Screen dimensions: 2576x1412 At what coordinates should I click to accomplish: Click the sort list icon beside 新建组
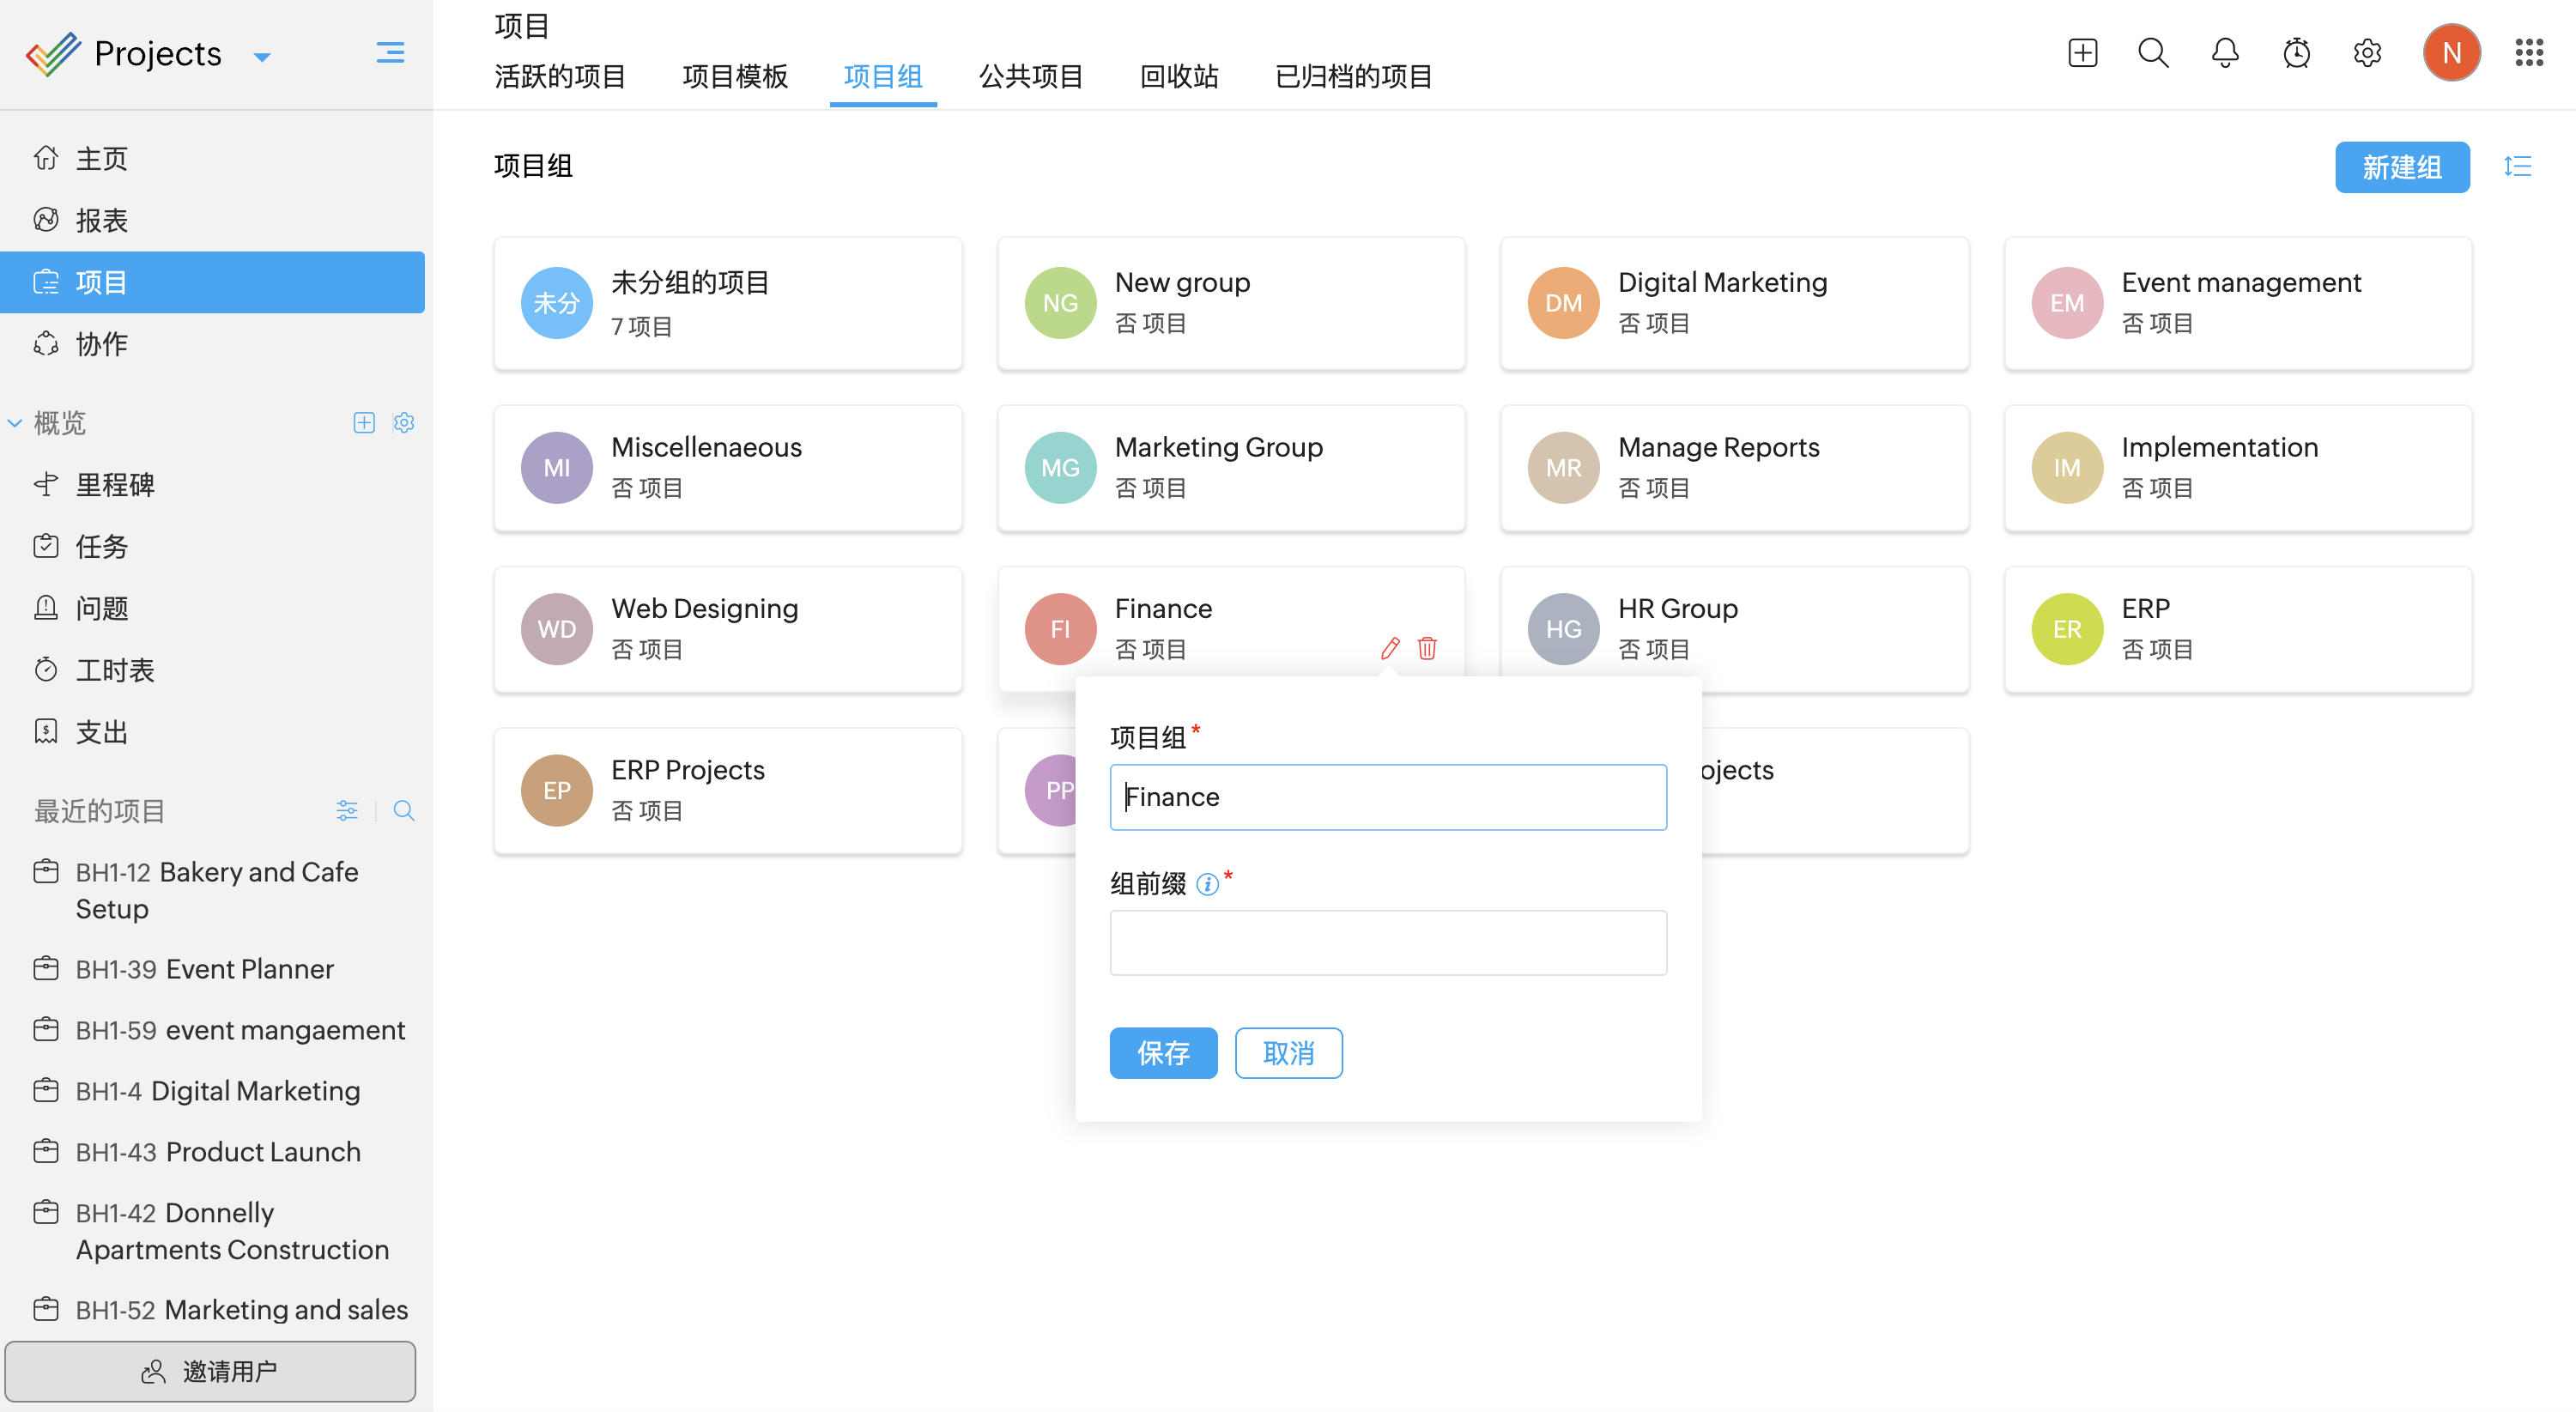2517,166
